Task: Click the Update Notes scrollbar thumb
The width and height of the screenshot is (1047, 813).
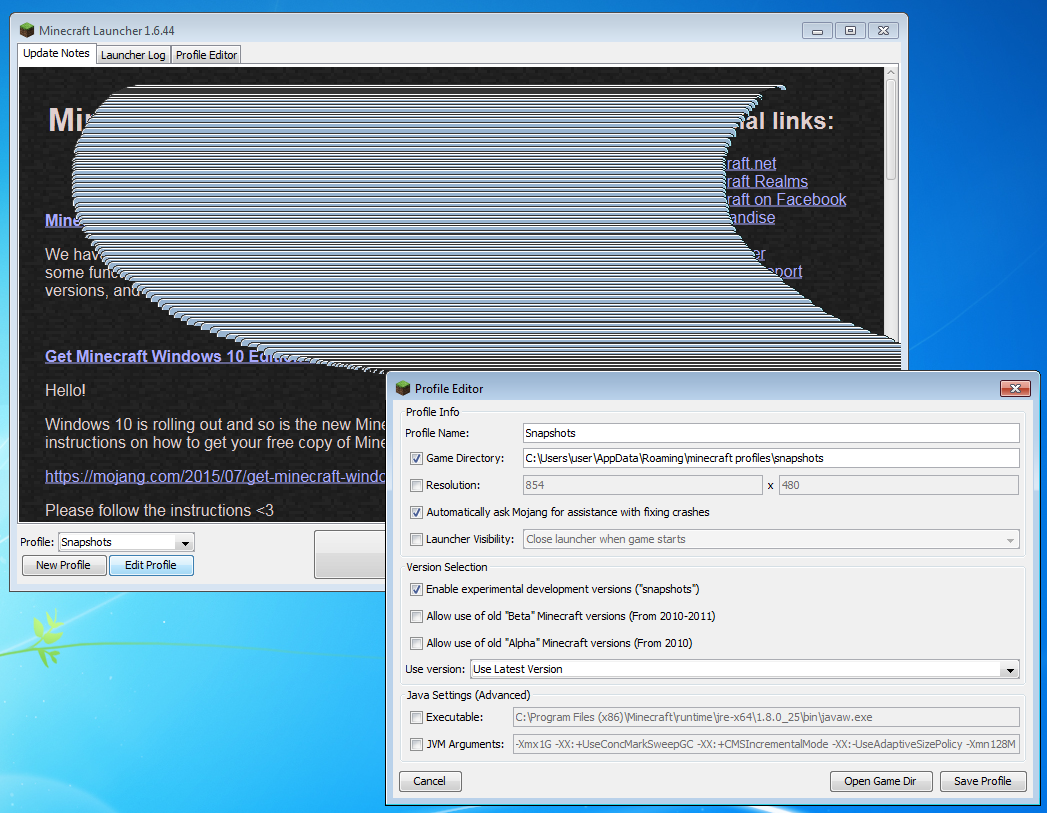Action: [x=891, y=129]
